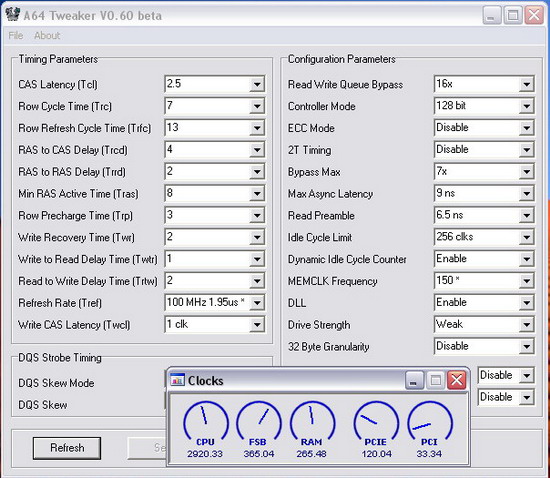
Task: Minimize the Clocks window
Action: [x=414, y=380]
